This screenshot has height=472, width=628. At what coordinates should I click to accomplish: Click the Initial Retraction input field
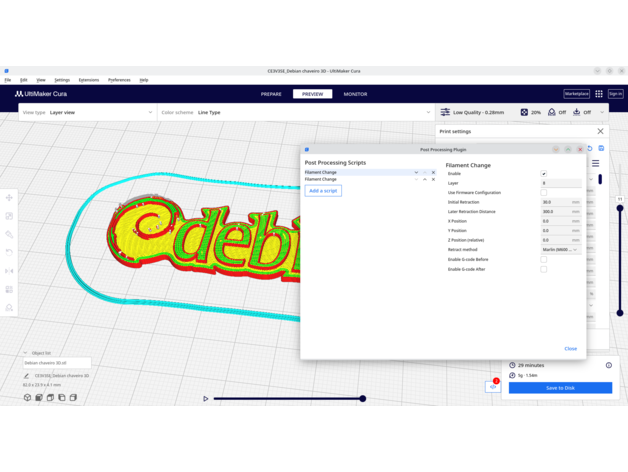pyautogui.click(x=561, y=202)
